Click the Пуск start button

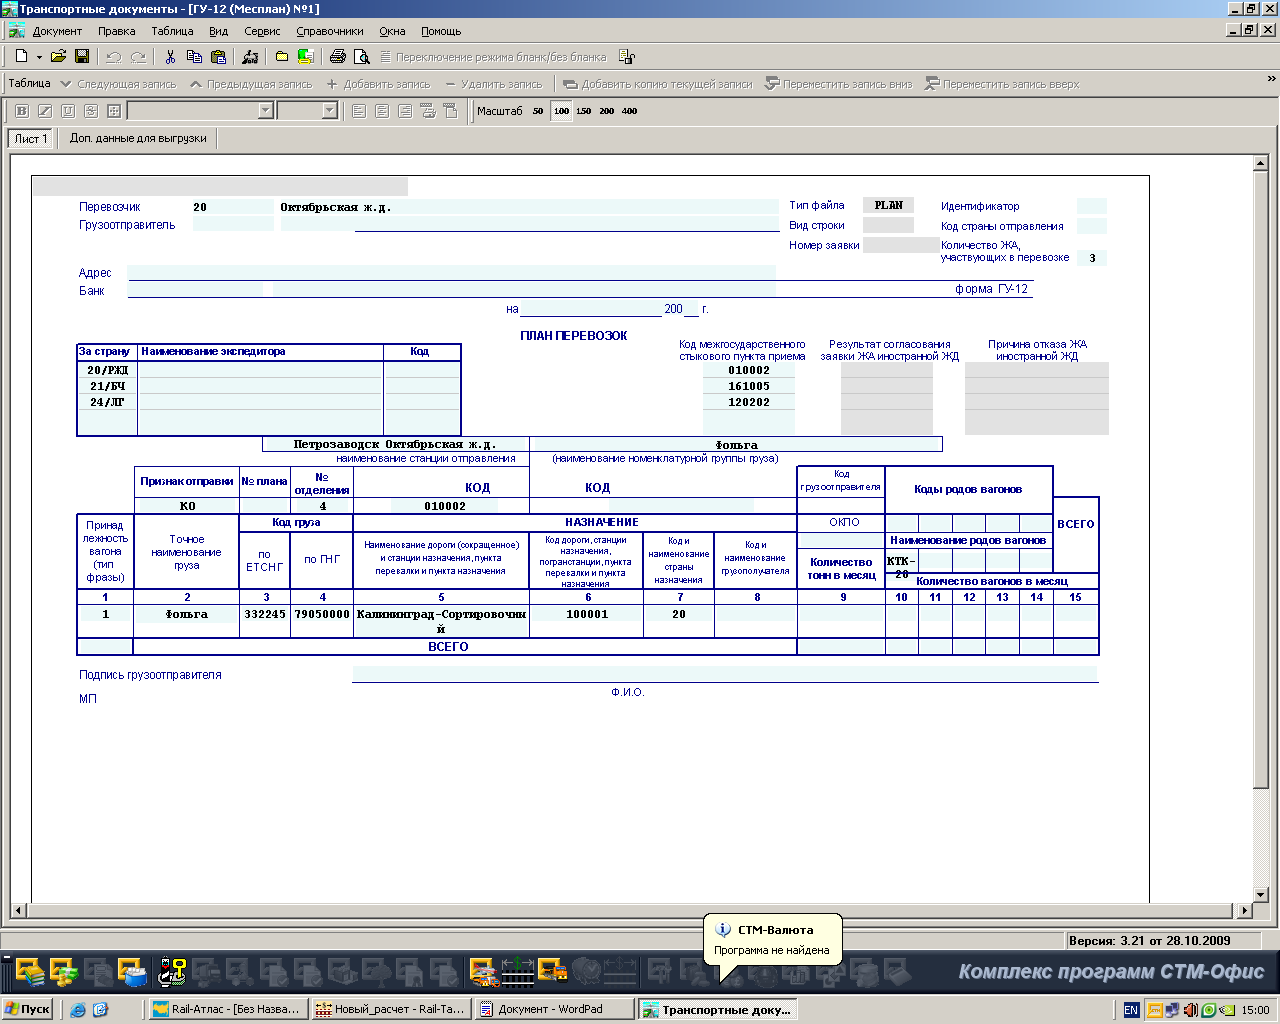coord(27,1009)
